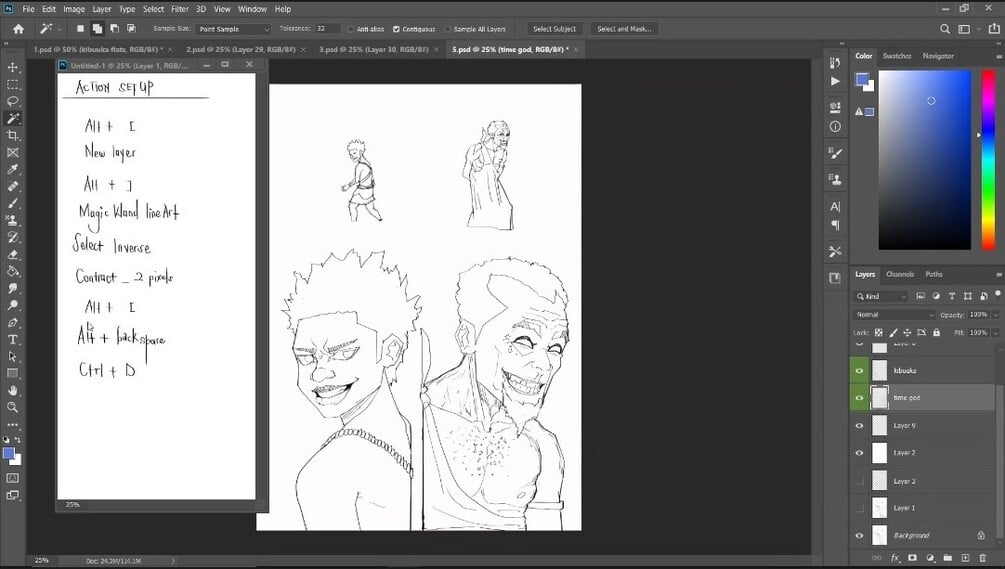Create a new layer with plus icon

[x=965, y=558]
